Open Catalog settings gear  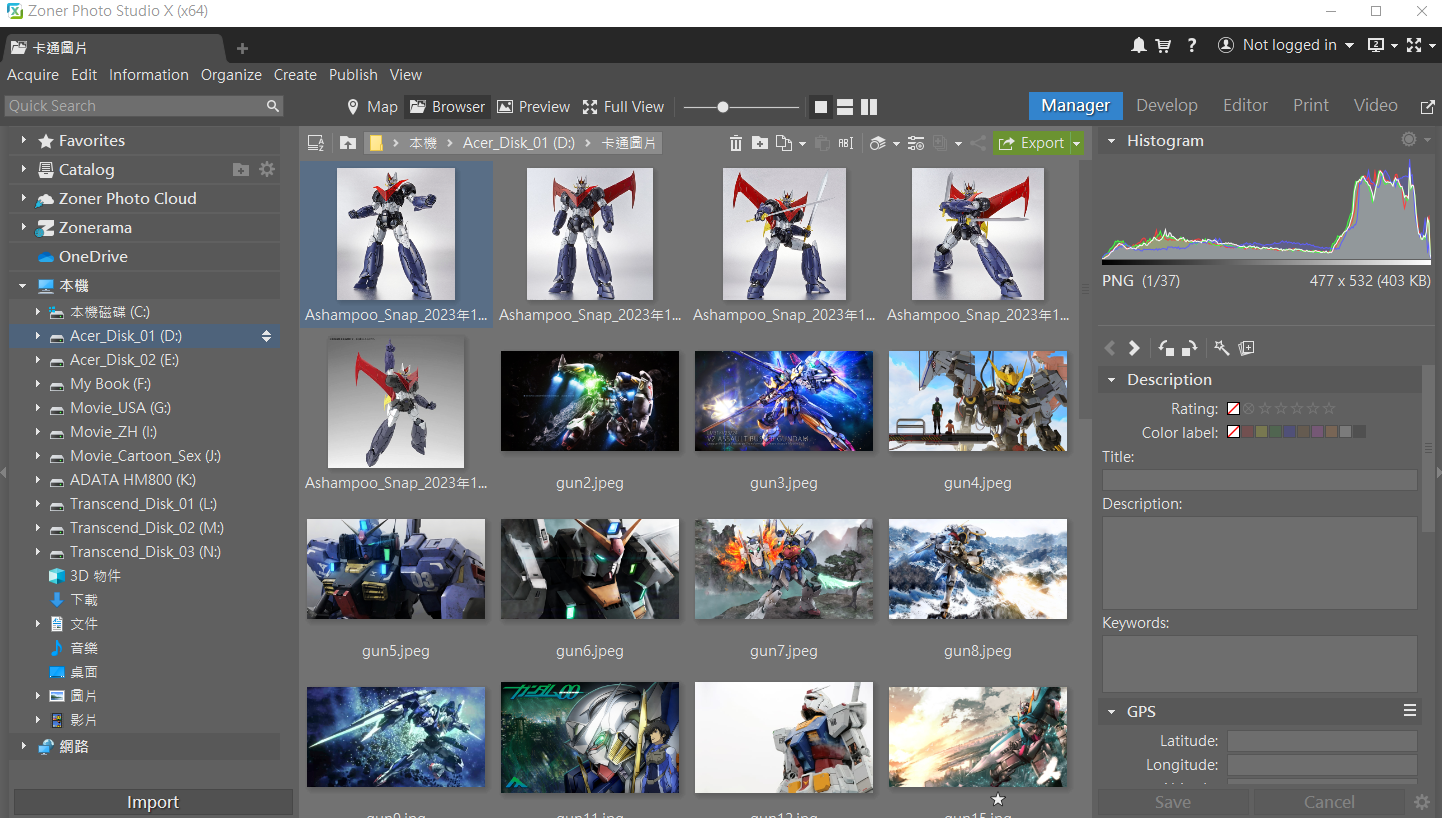267,169
